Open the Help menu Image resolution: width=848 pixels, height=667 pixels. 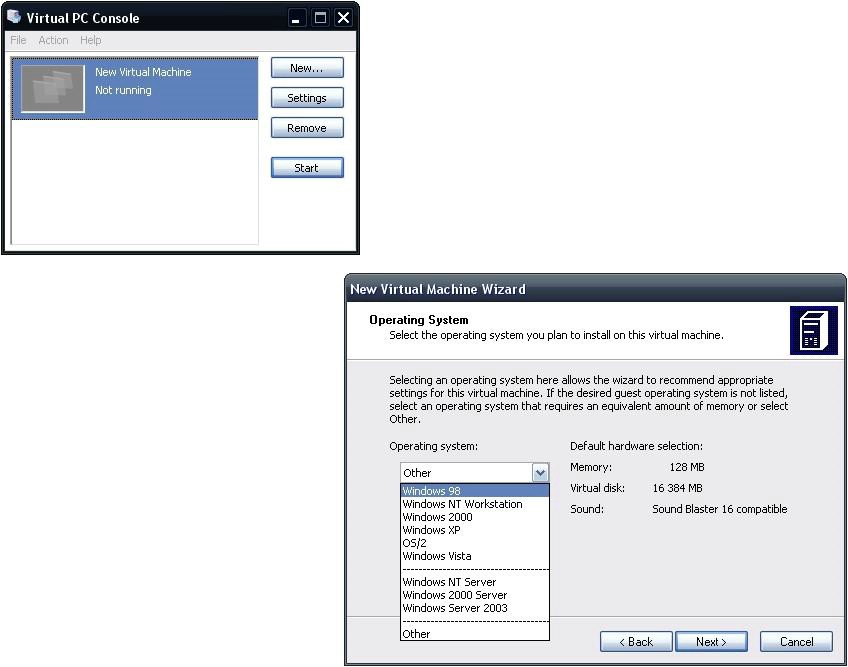[90, 40]
